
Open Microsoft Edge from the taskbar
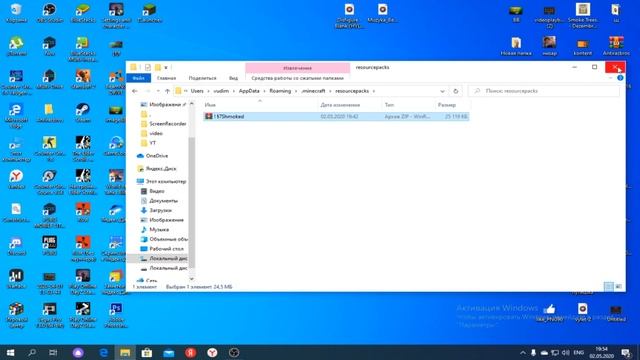(x=104, y=352)
